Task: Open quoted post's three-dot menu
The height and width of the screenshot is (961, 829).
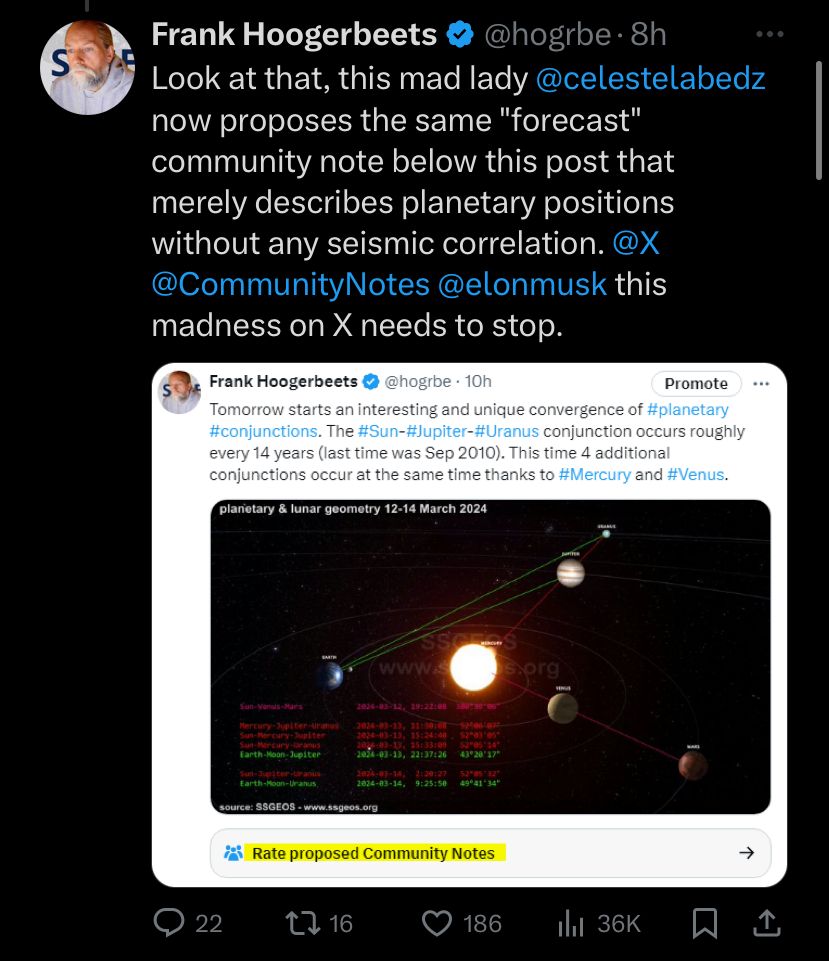Action: pos(761,384)
